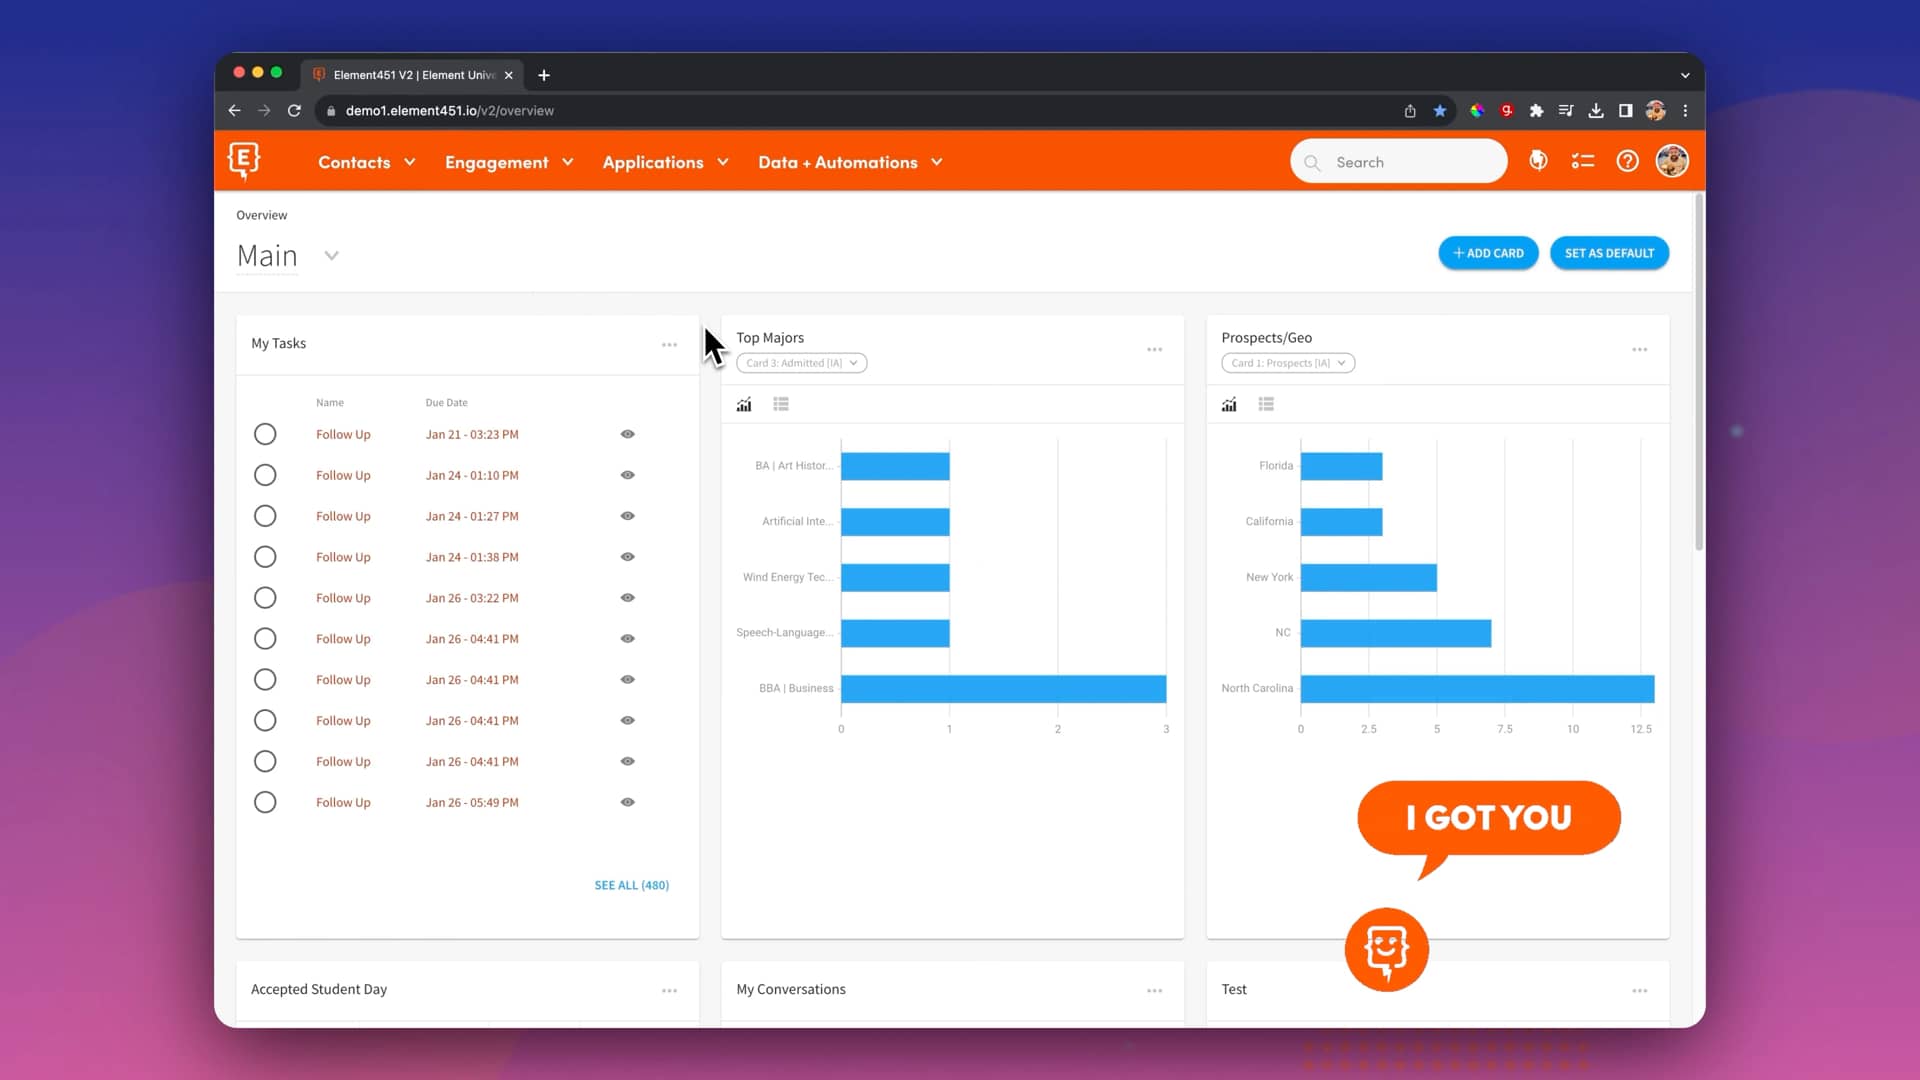
Task: Expand the Card 3: Admitted [IA] selector
Action: tap(801, 363)
